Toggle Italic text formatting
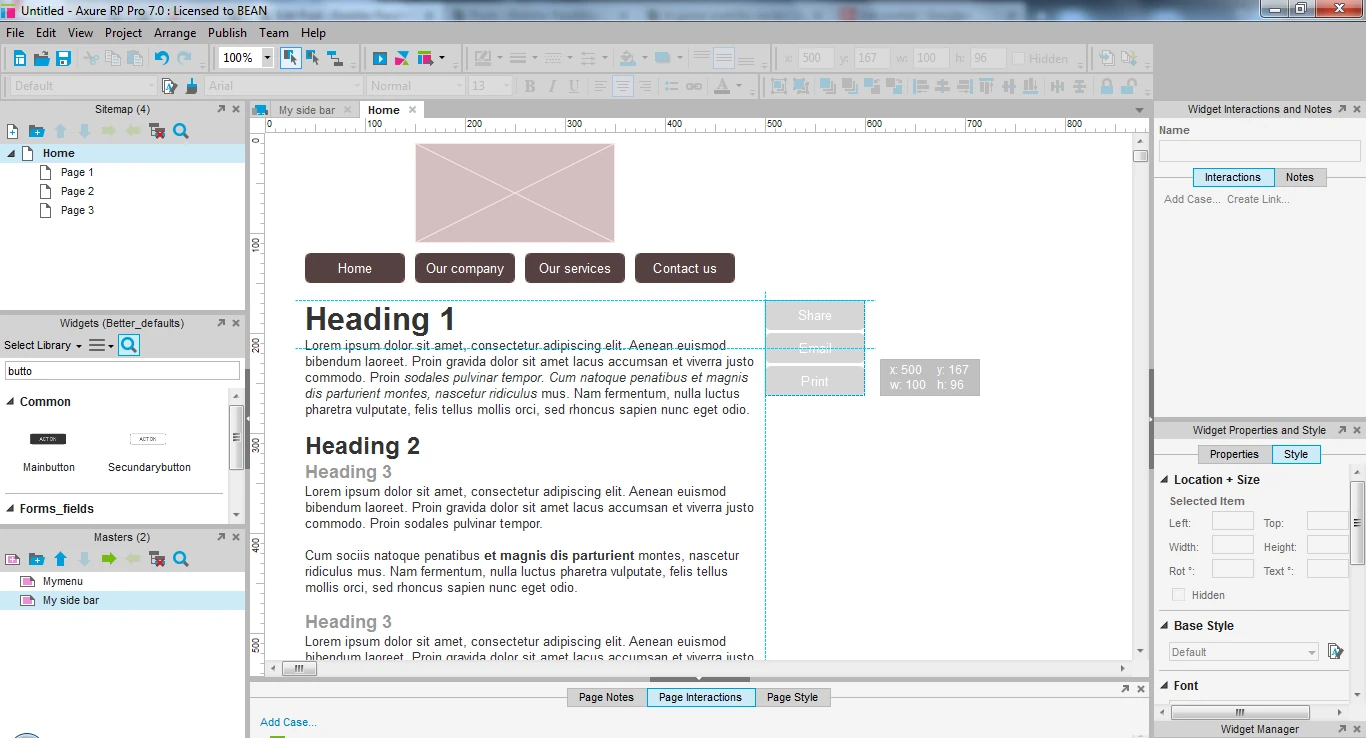 (551, 86)
